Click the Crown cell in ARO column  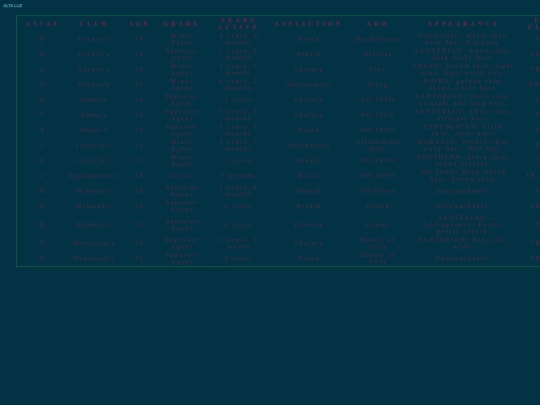[x=377, y=206]
